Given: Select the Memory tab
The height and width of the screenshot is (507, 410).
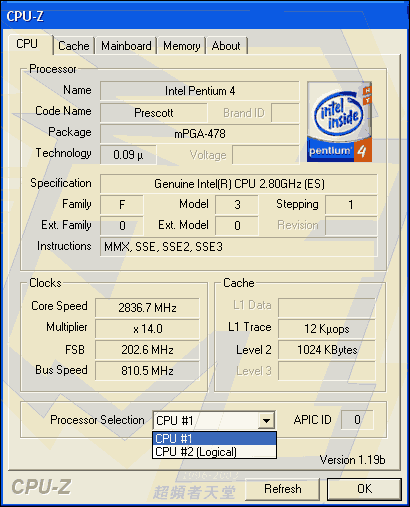Looking at the screenshot, I should [x=182, y=46].
